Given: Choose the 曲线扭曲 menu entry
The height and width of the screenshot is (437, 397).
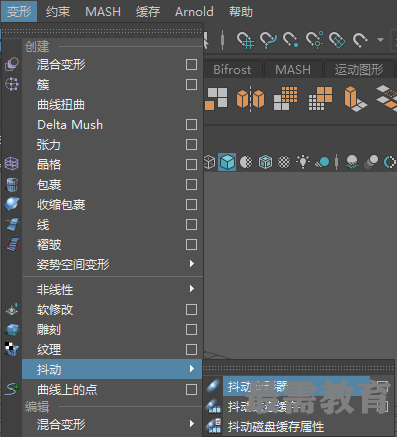Looking at the screenshot, I should (x=61, y=105).
